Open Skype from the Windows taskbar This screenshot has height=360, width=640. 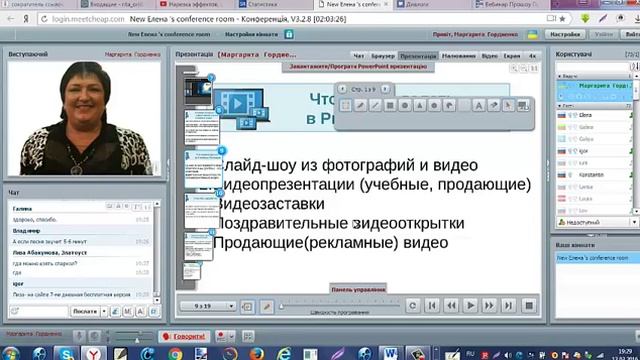(66, 353)
